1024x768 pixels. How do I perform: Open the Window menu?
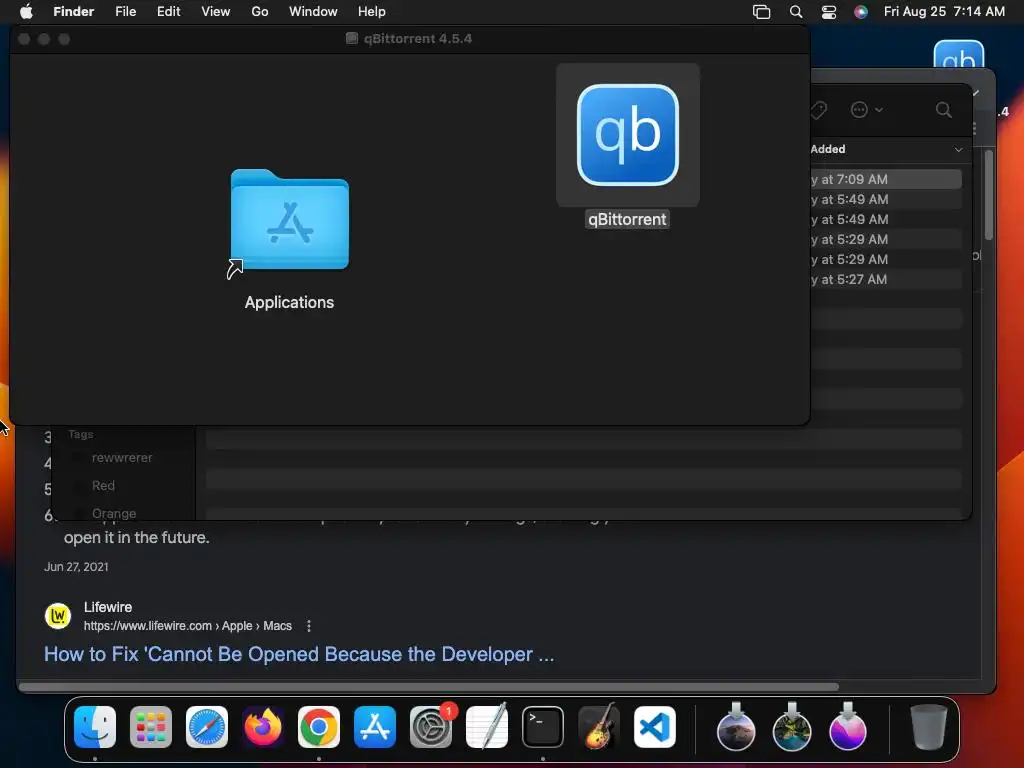pos(313,11)
